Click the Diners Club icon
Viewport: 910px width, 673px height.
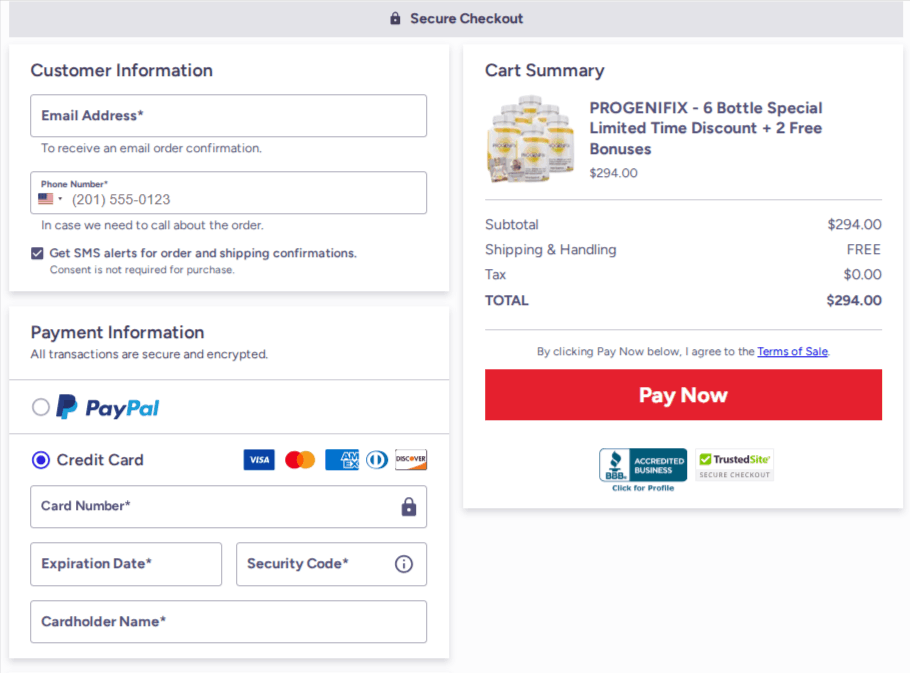[x=375, y=459]
